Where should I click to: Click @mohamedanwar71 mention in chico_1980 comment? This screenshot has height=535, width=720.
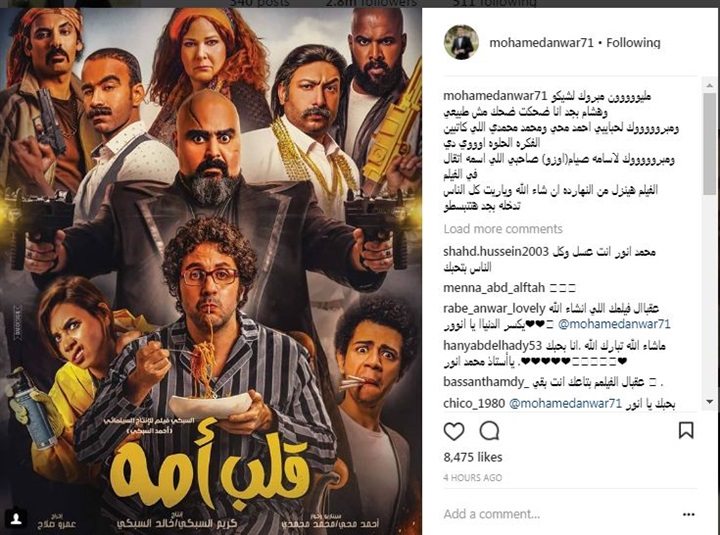(565, 404)
